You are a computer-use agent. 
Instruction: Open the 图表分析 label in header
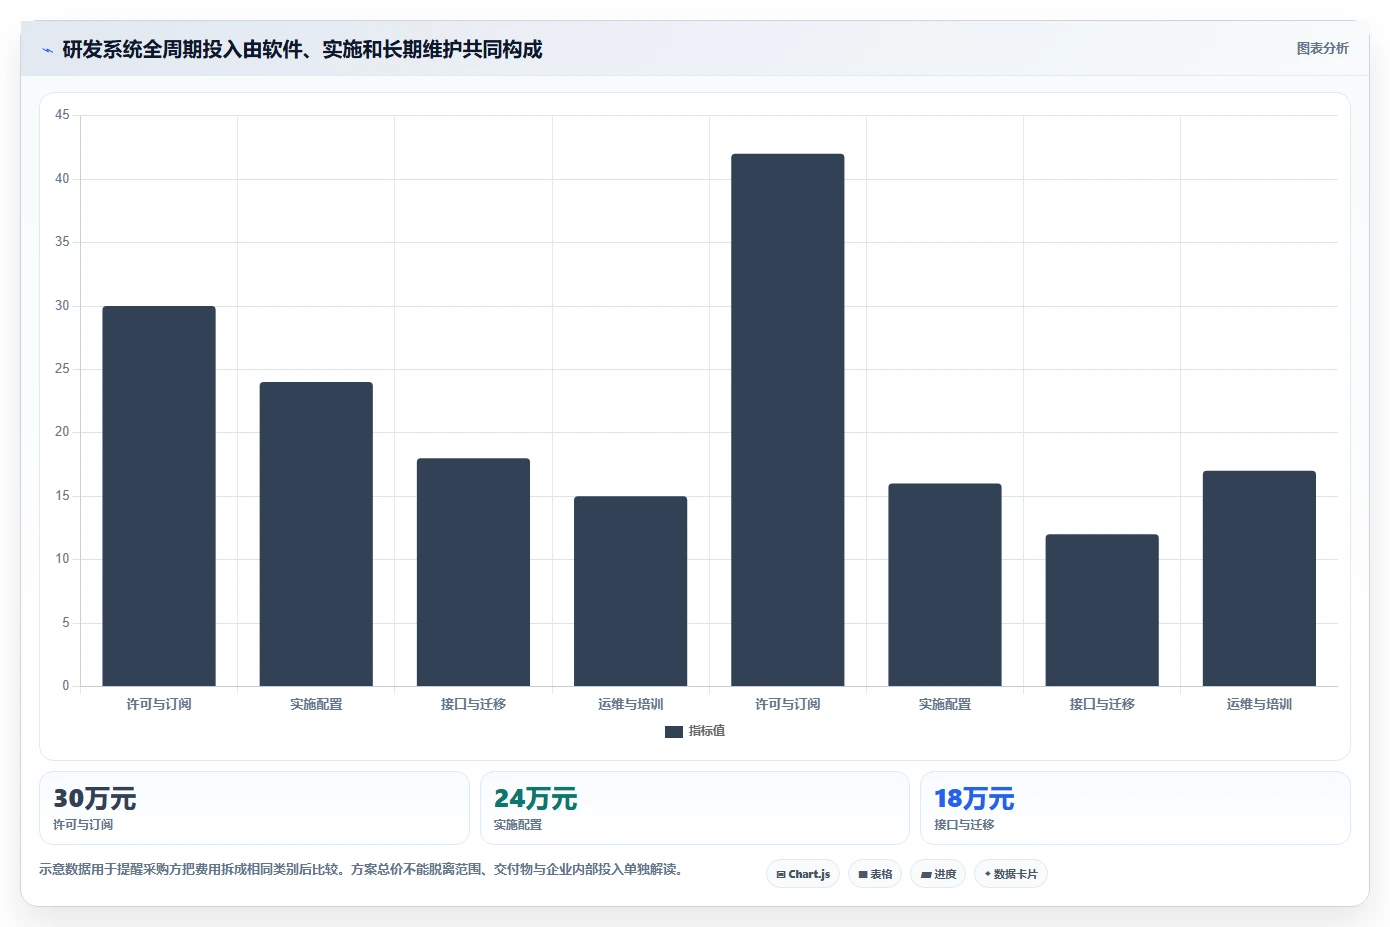click(x=1322, y=48)
